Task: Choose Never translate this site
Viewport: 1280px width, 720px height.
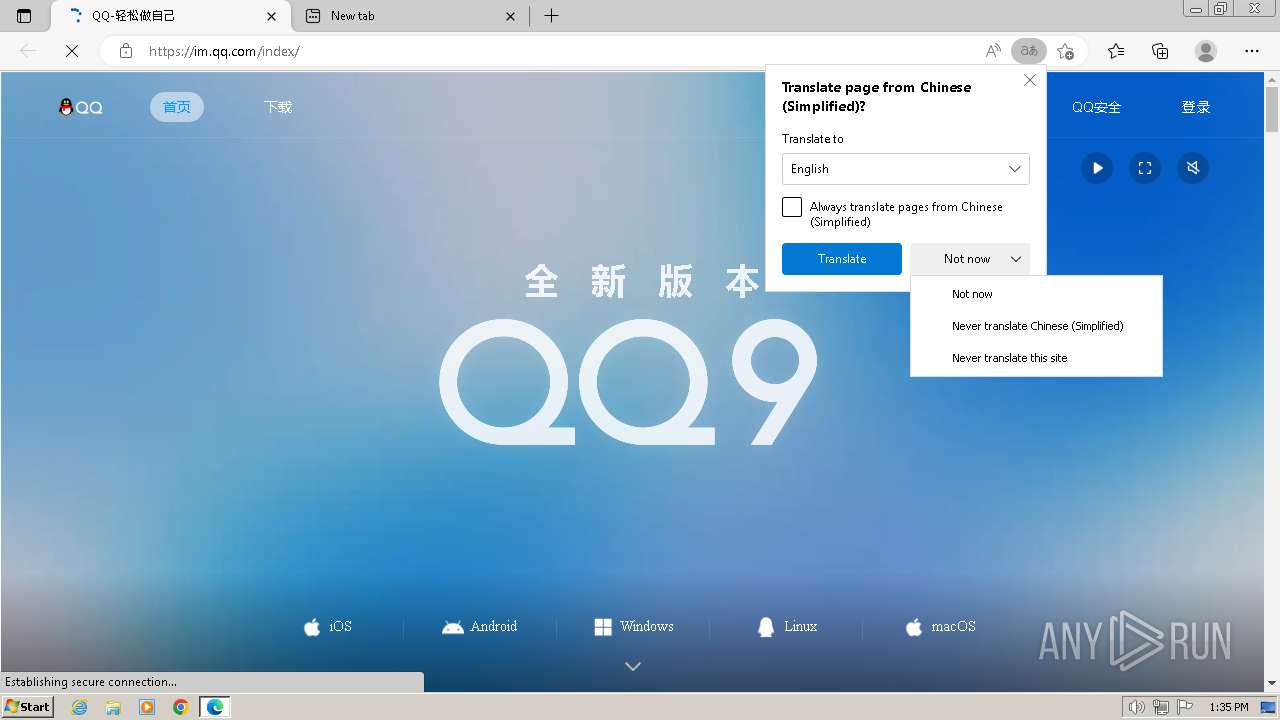Action: pos(1036,358)
